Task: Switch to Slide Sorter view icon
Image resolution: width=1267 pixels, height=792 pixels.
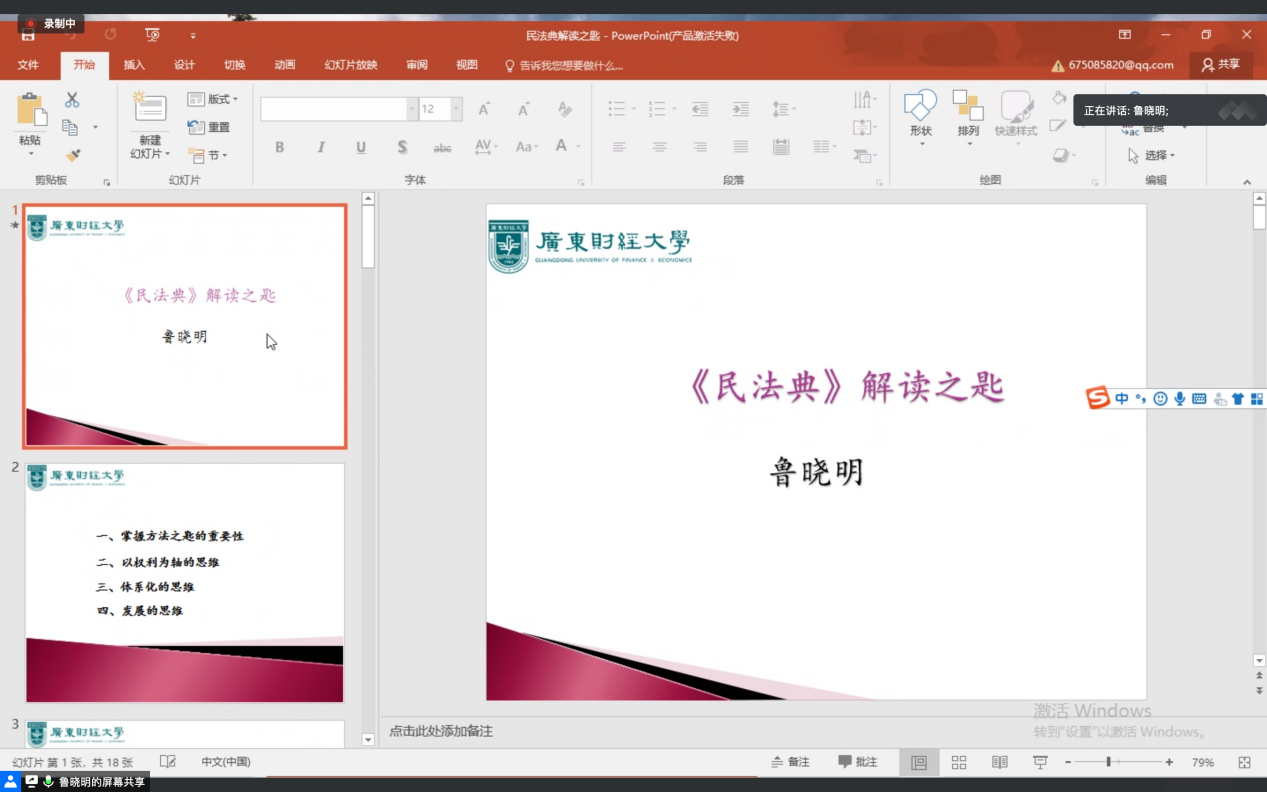Action: [959, 762]
